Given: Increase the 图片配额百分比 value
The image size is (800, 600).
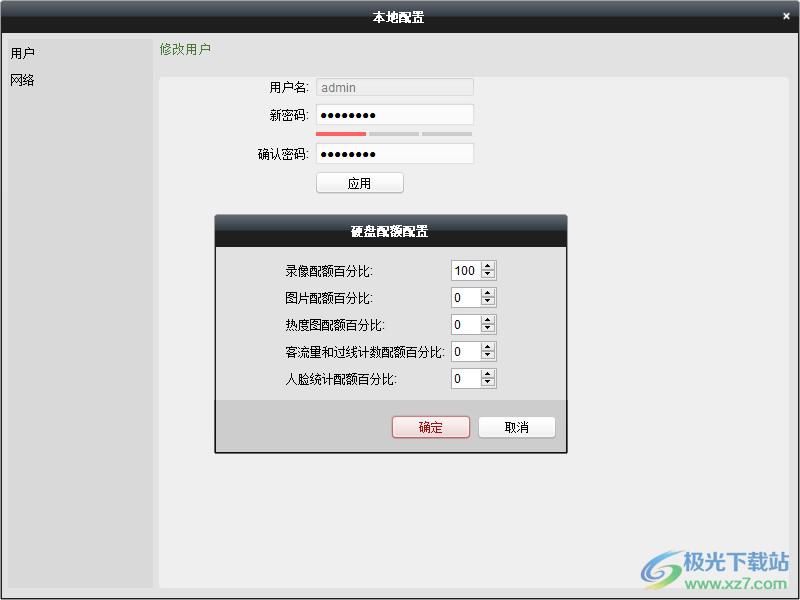Looking at the screenshot, I should click(487, 292).
